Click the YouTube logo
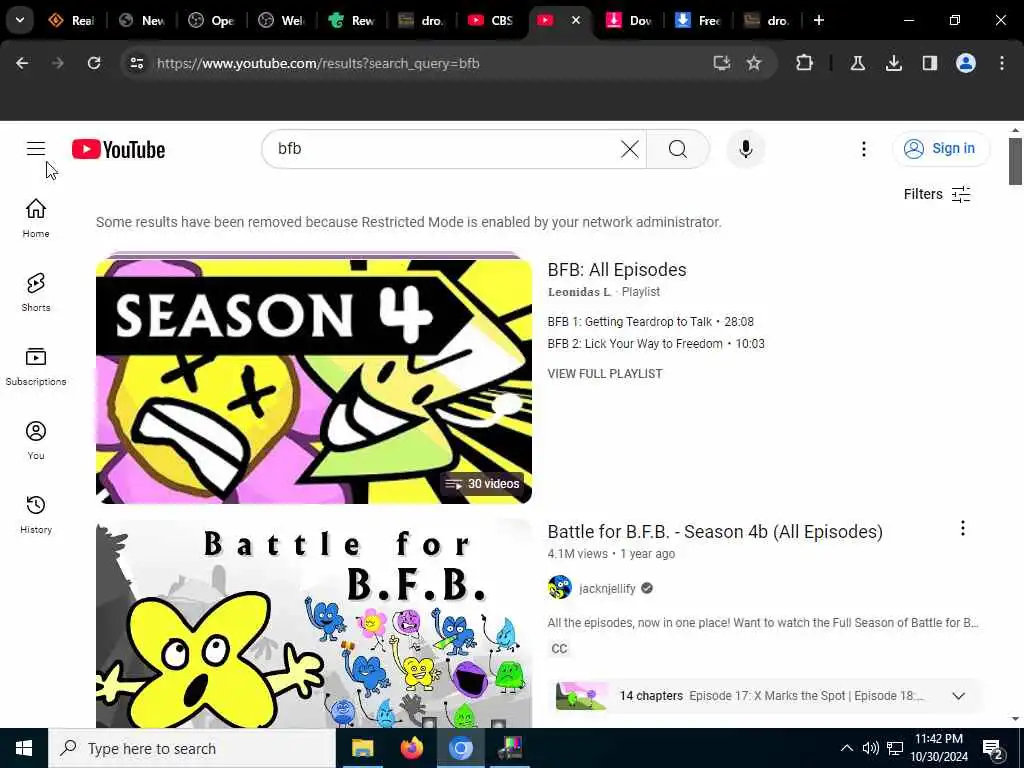1024x768 pixels. click(118, 150)
